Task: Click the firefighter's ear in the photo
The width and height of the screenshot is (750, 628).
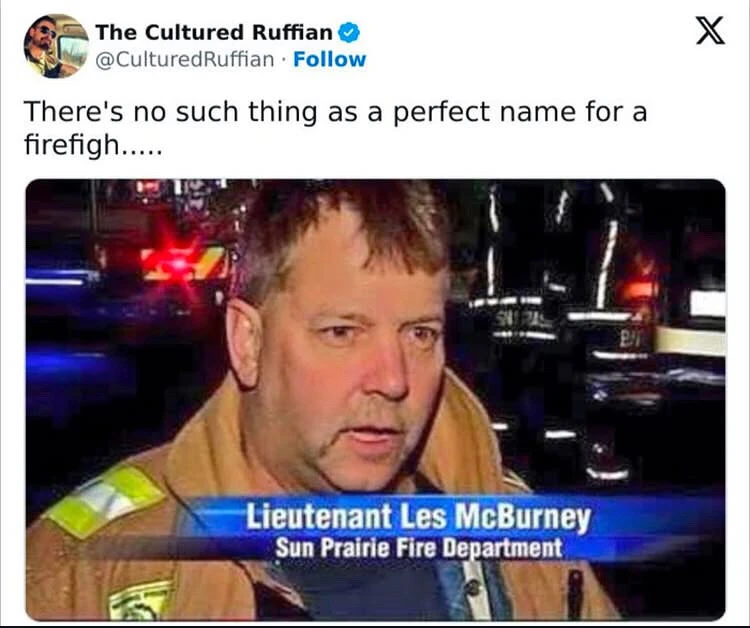Action: click(x=245, y=342)
